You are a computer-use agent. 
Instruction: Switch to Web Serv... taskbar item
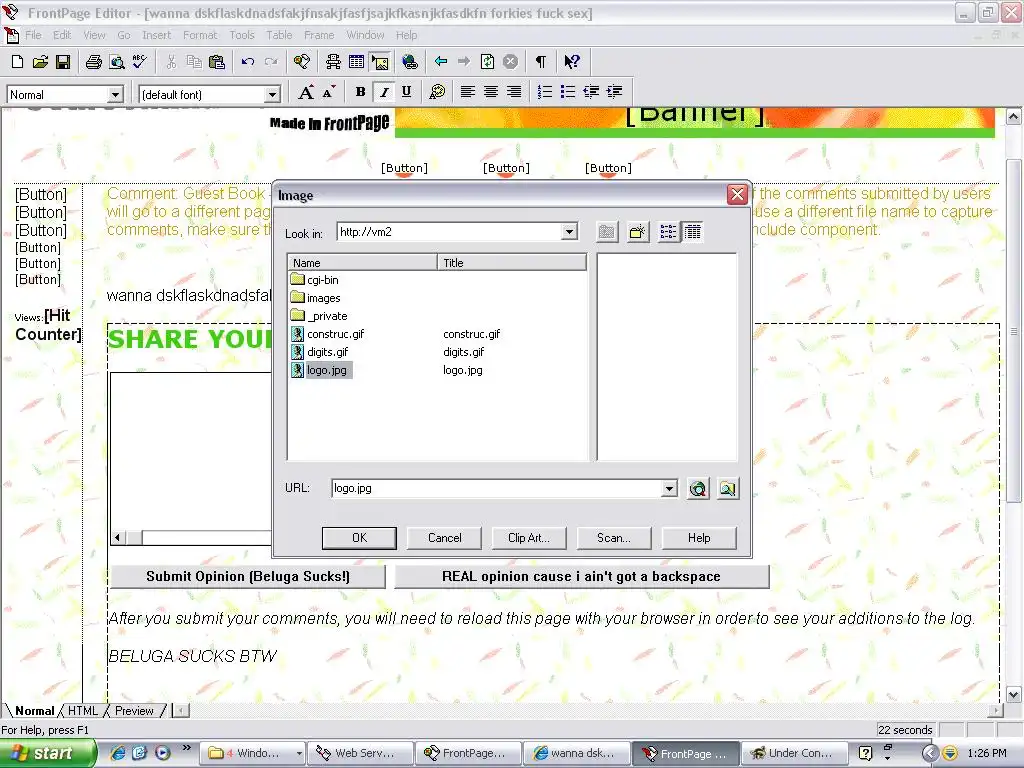360,754
